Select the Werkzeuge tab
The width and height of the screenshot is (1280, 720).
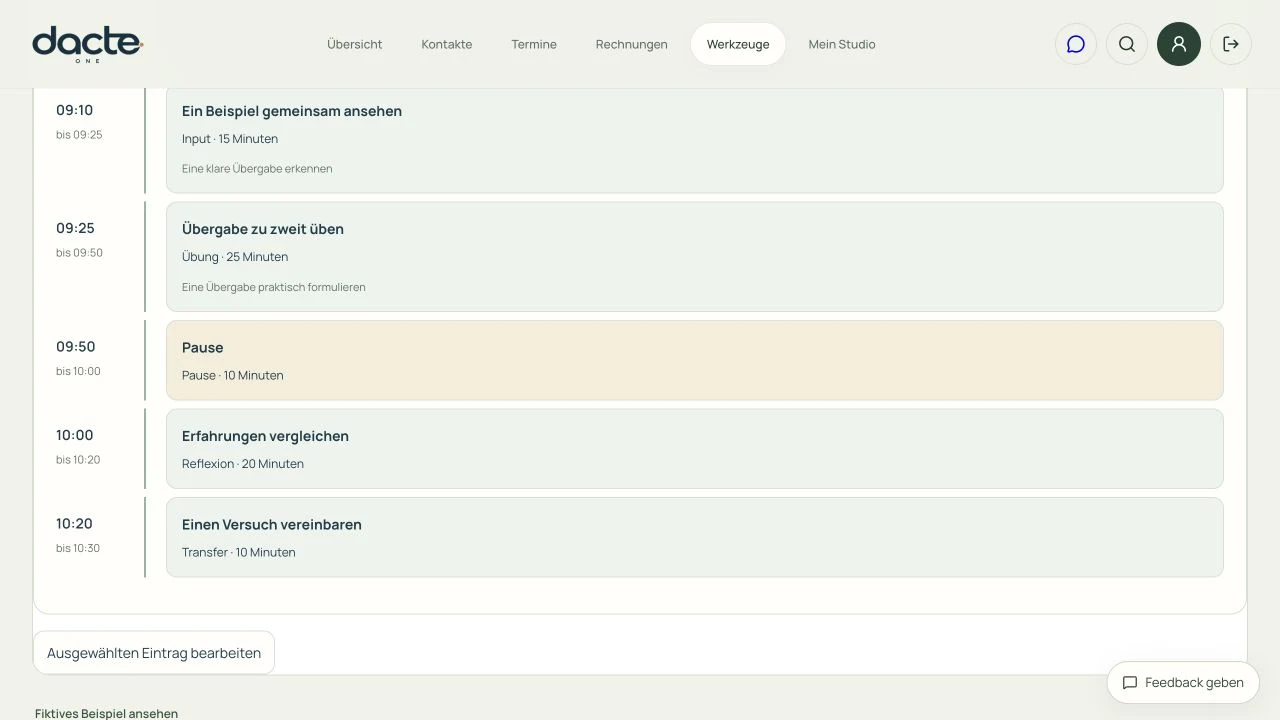pos(738,44)
